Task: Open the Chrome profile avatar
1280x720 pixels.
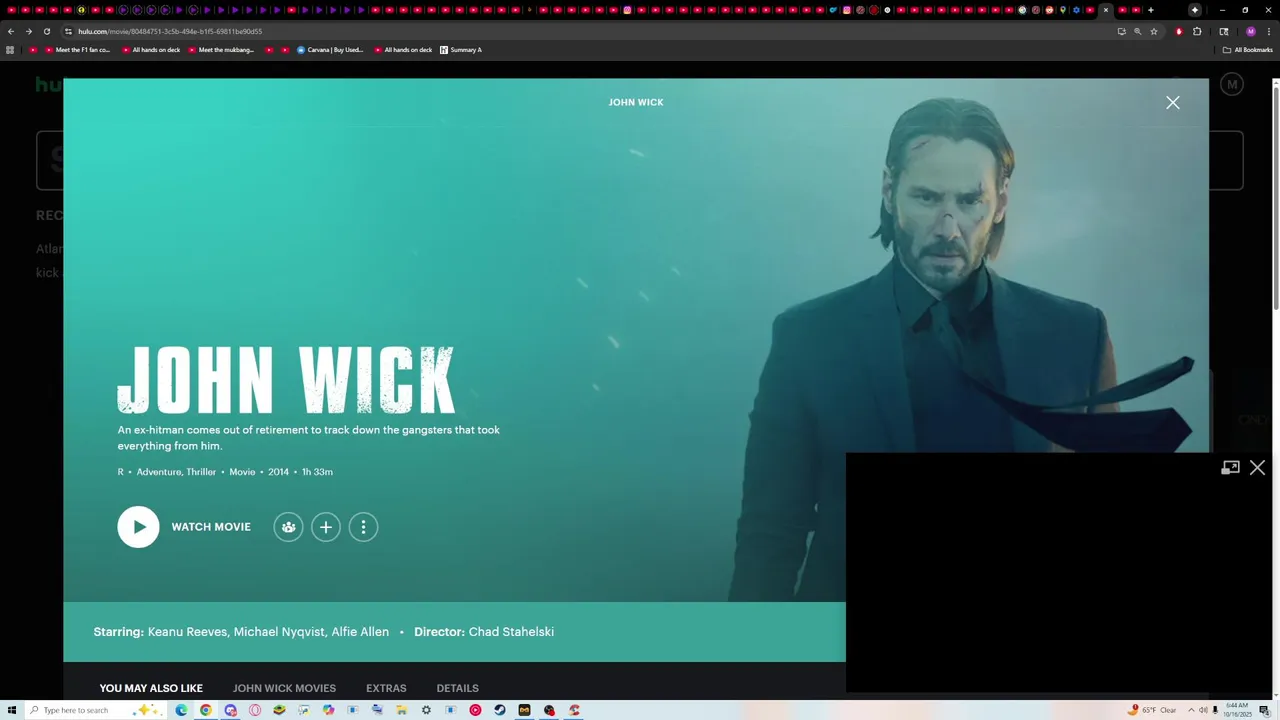Action: click(1250, 31)
